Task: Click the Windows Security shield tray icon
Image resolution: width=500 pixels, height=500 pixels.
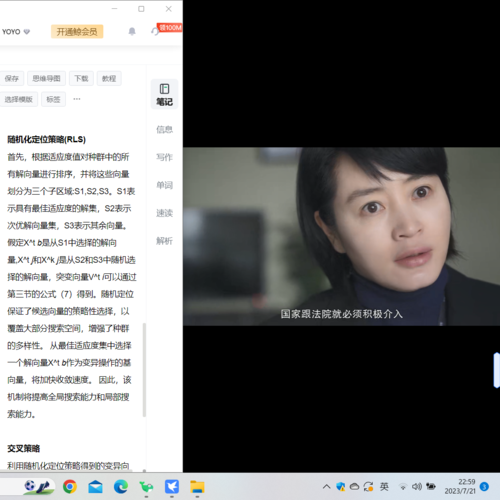Action: click(340, 487)
